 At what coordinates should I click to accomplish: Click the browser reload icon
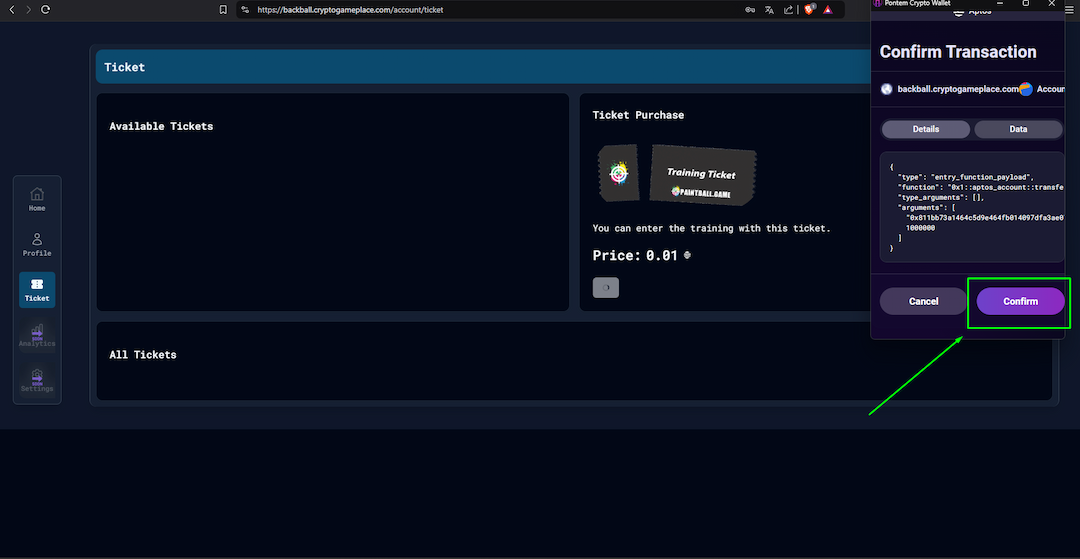[x=46, y=9]
